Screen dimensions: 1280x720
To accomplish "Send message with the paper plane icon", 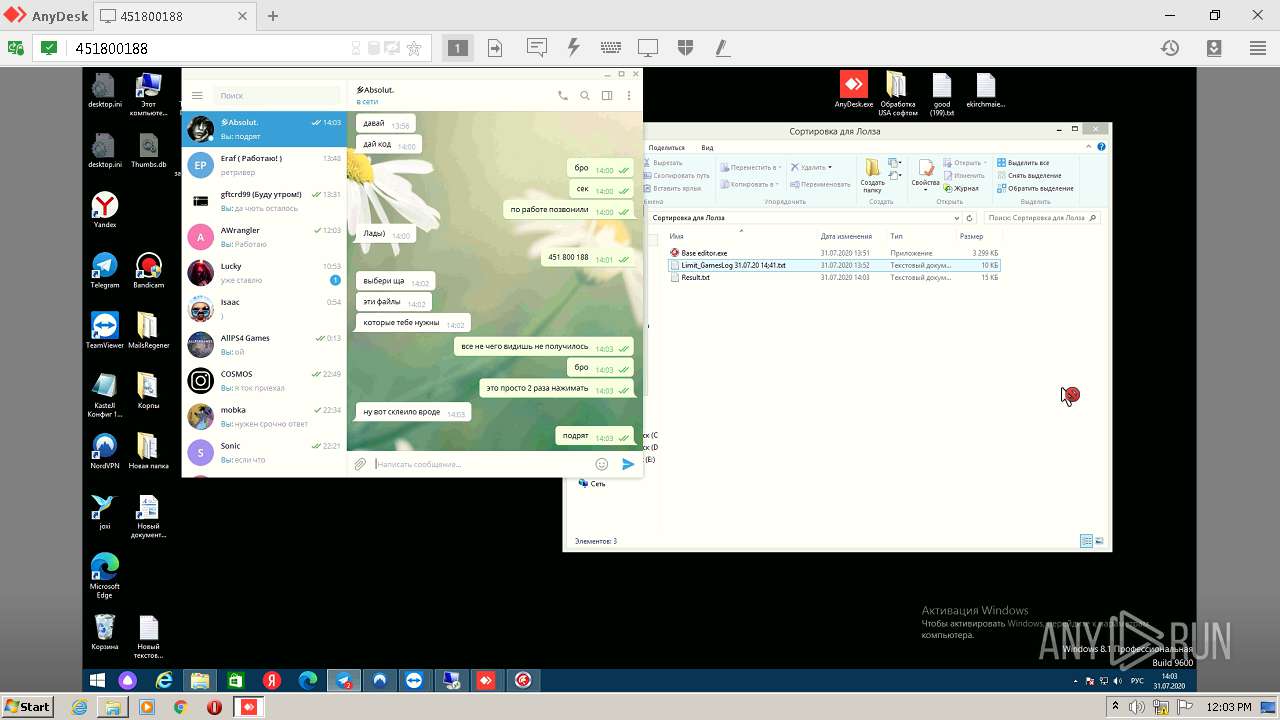I will (628, 464).
